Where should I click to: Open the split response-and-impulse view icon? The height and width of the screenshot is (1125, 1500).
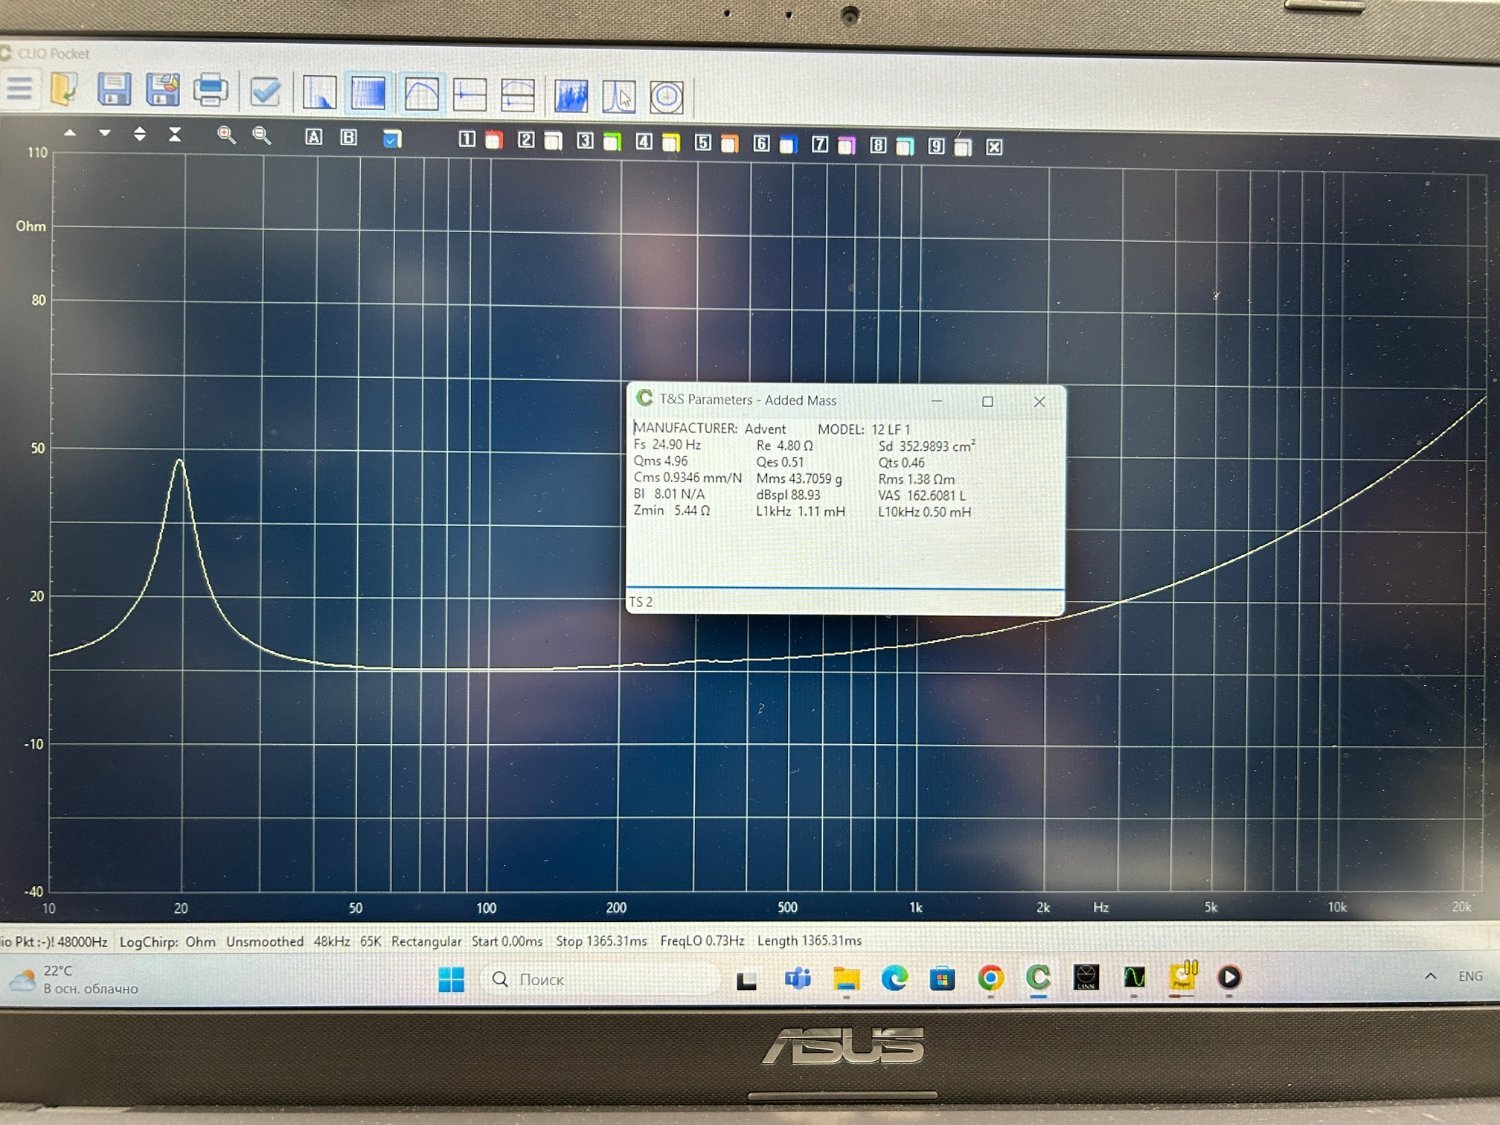pyautogui.click(x=517, y=96)
